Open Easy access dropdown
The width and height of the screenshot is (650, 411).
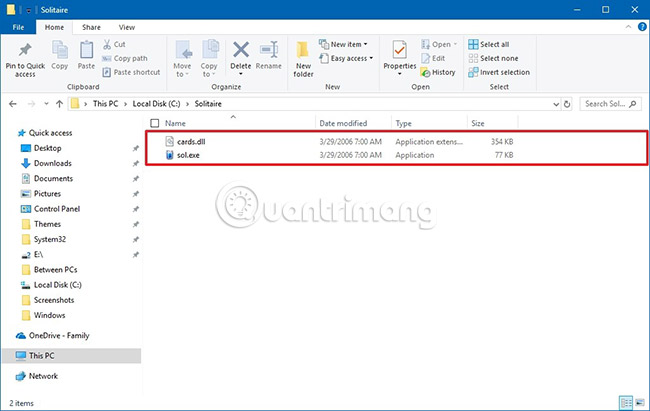[346, 58]
